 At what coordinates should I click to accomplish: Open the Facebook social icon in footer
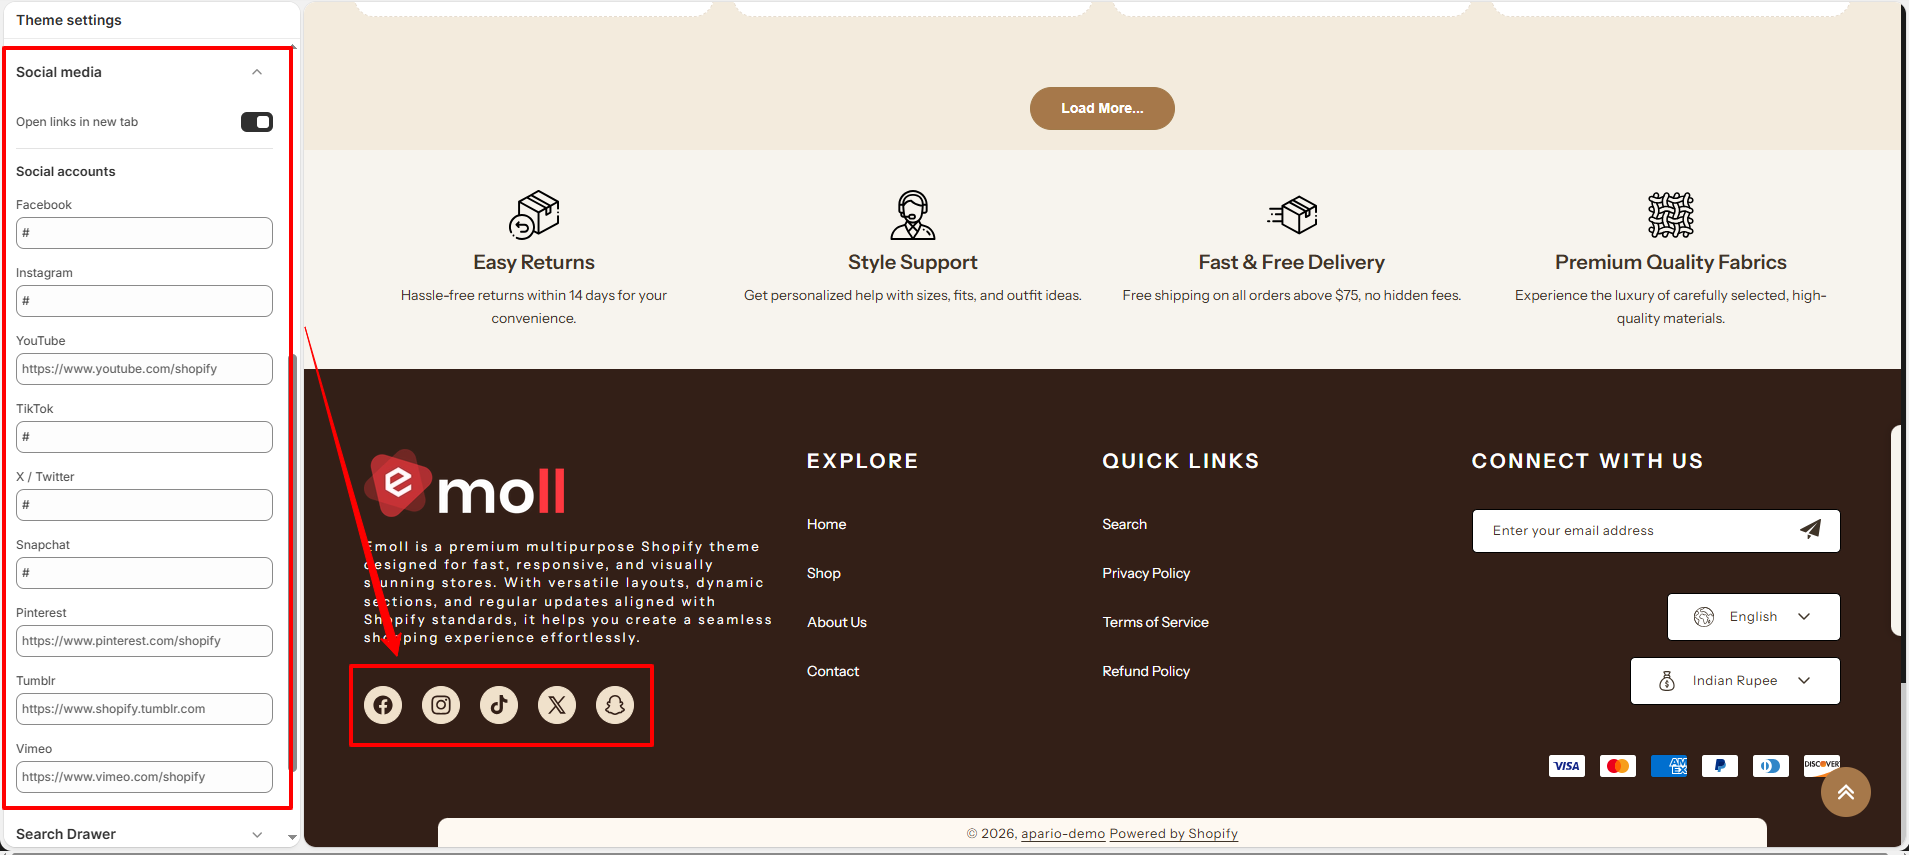click(383, 705)
